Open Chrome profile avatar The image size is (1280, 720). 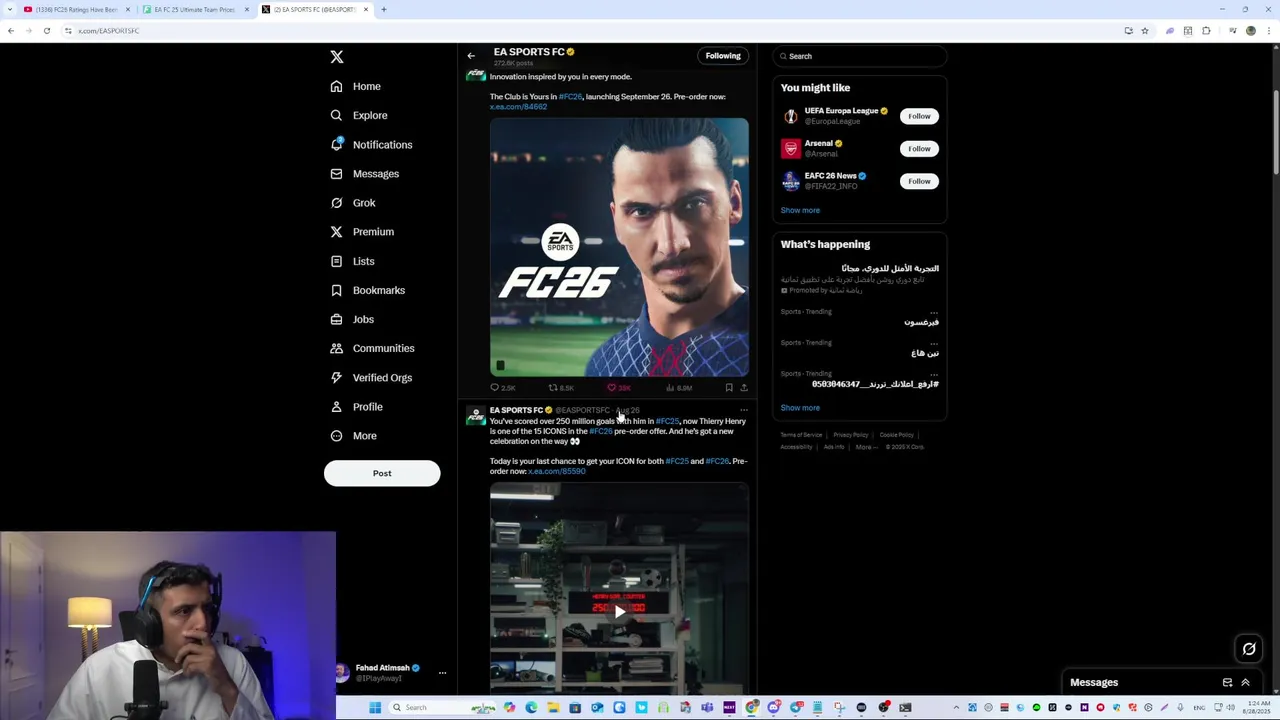[x=1250, y=31]
